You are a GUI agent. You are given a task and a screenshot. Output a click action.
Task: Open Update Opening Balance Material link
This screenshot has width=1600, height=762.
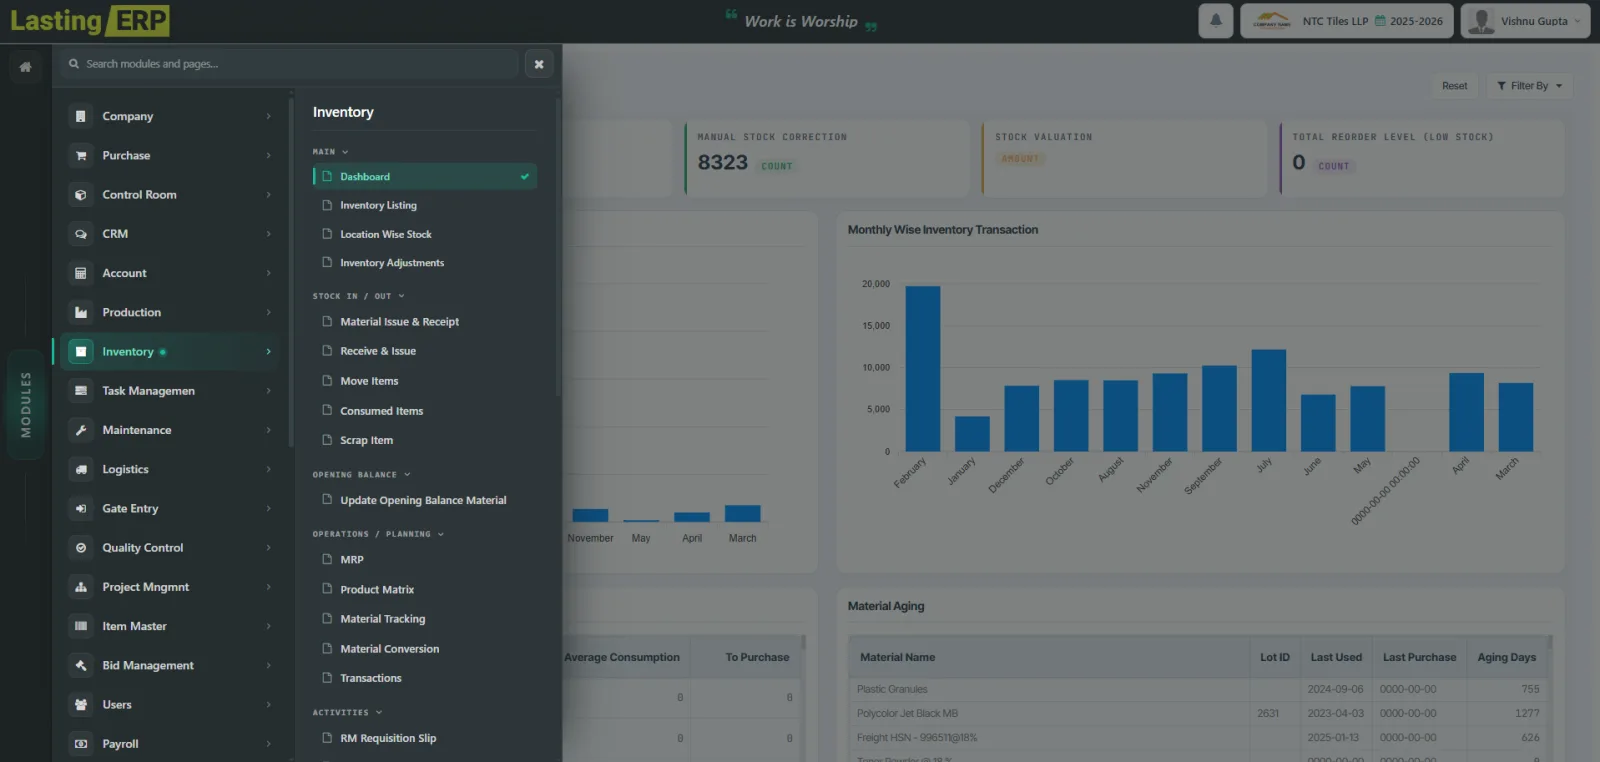(423, 500)
